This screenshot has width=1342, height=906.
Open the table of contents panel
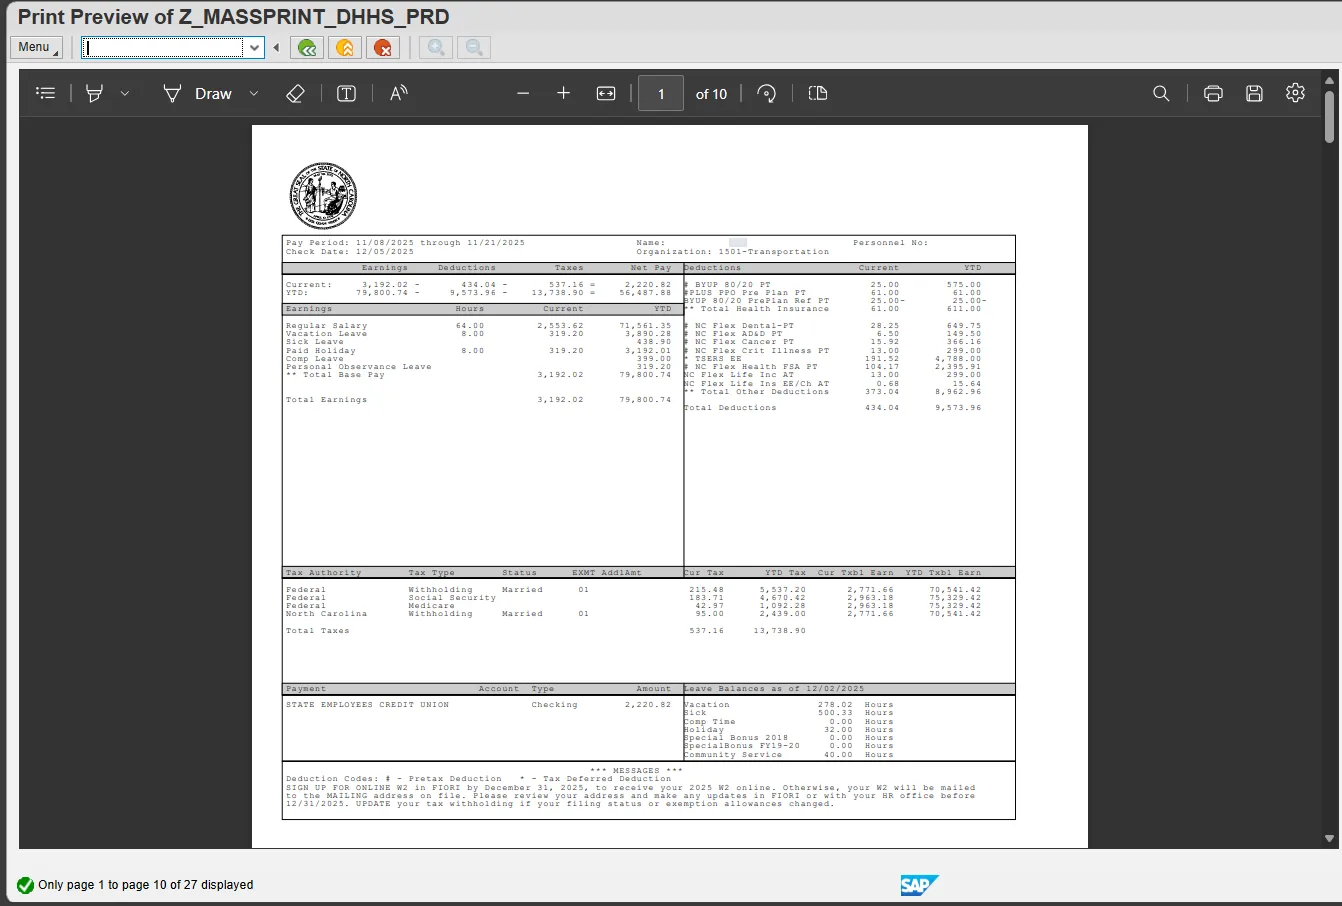point(45,93)
